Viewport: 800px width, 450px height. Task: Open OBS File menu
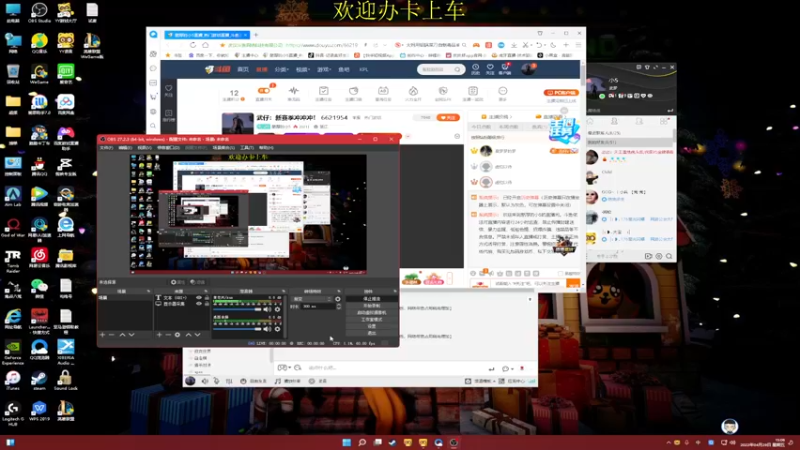pos(106,147)
